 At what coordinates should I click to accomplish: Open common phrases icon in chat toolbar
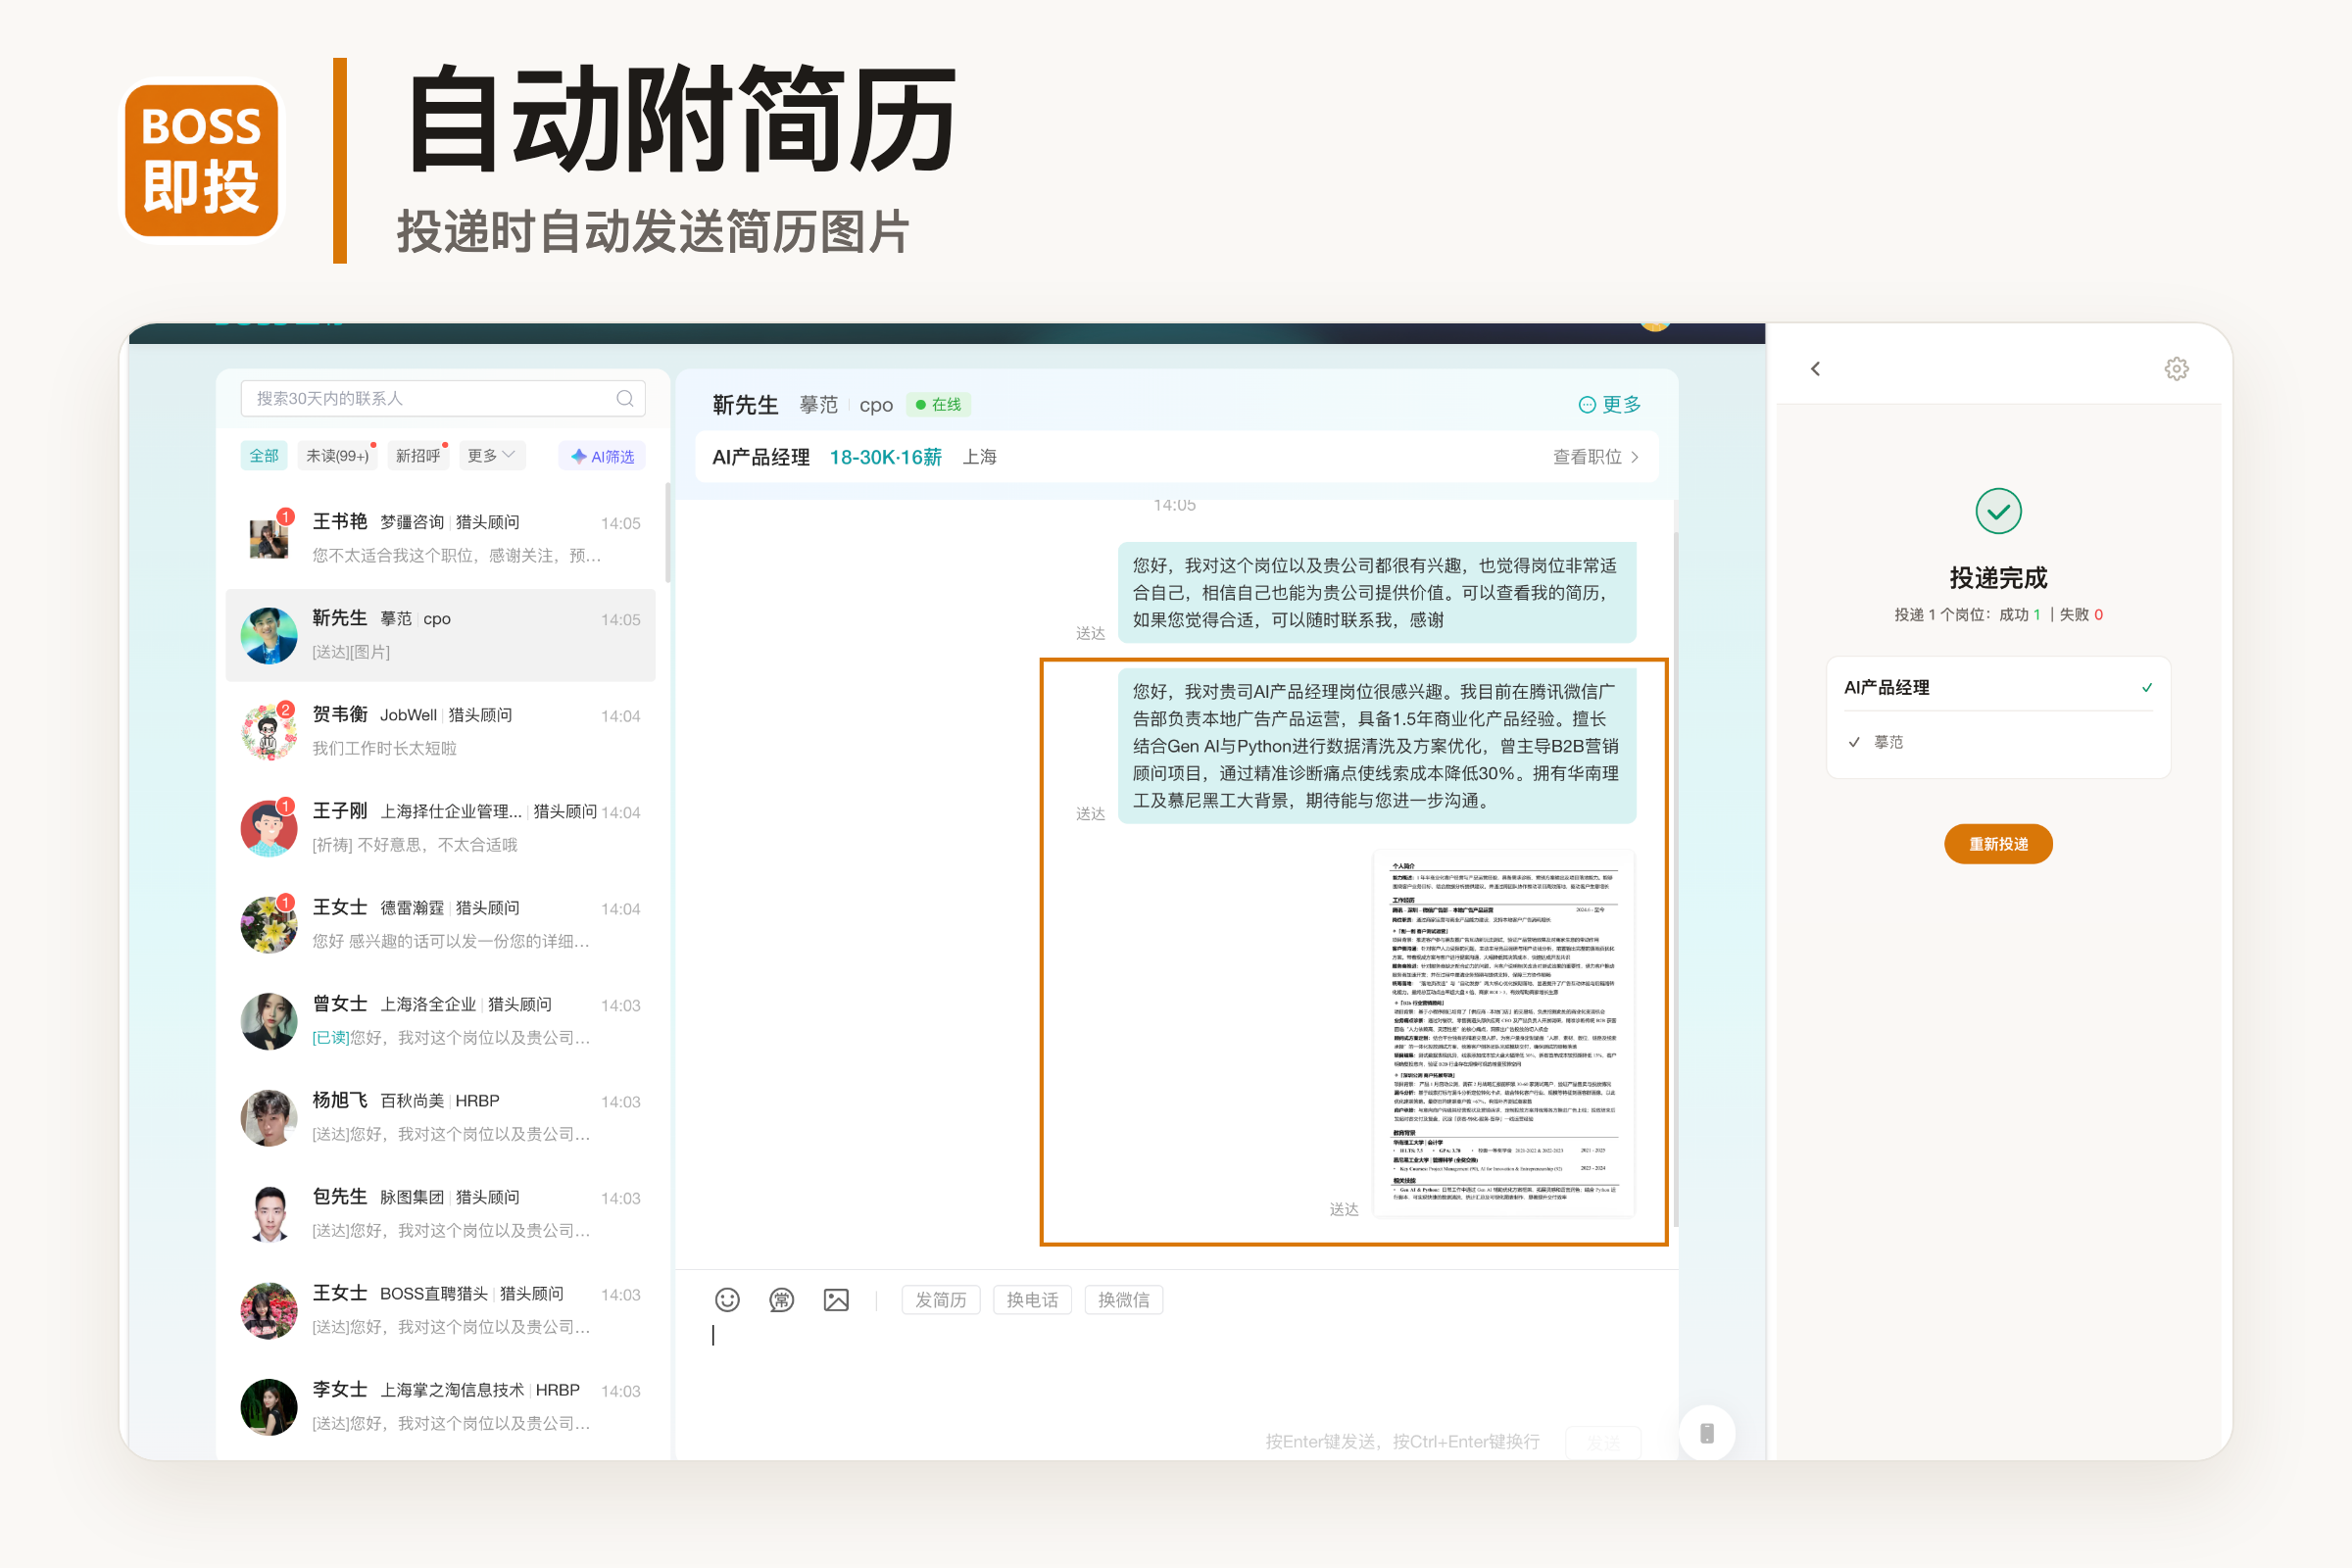[x=781, y=1299]
